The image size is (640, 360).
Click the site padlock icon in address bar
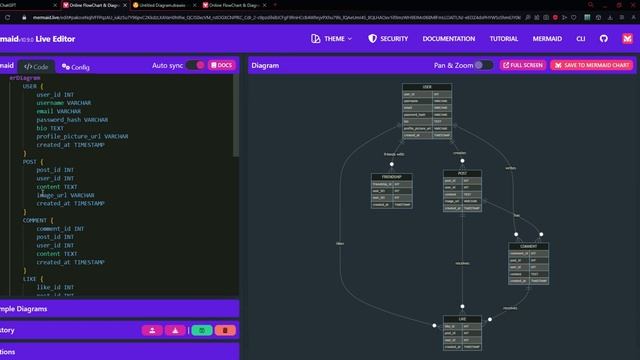point(24,18)
